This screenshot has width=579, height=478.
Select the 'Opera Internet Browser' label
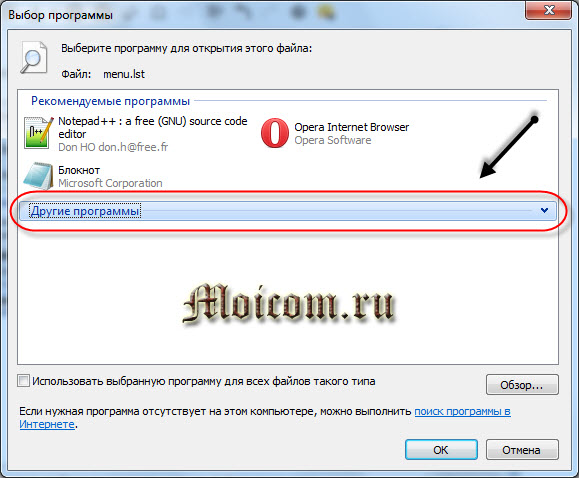(x=352, y=127)
